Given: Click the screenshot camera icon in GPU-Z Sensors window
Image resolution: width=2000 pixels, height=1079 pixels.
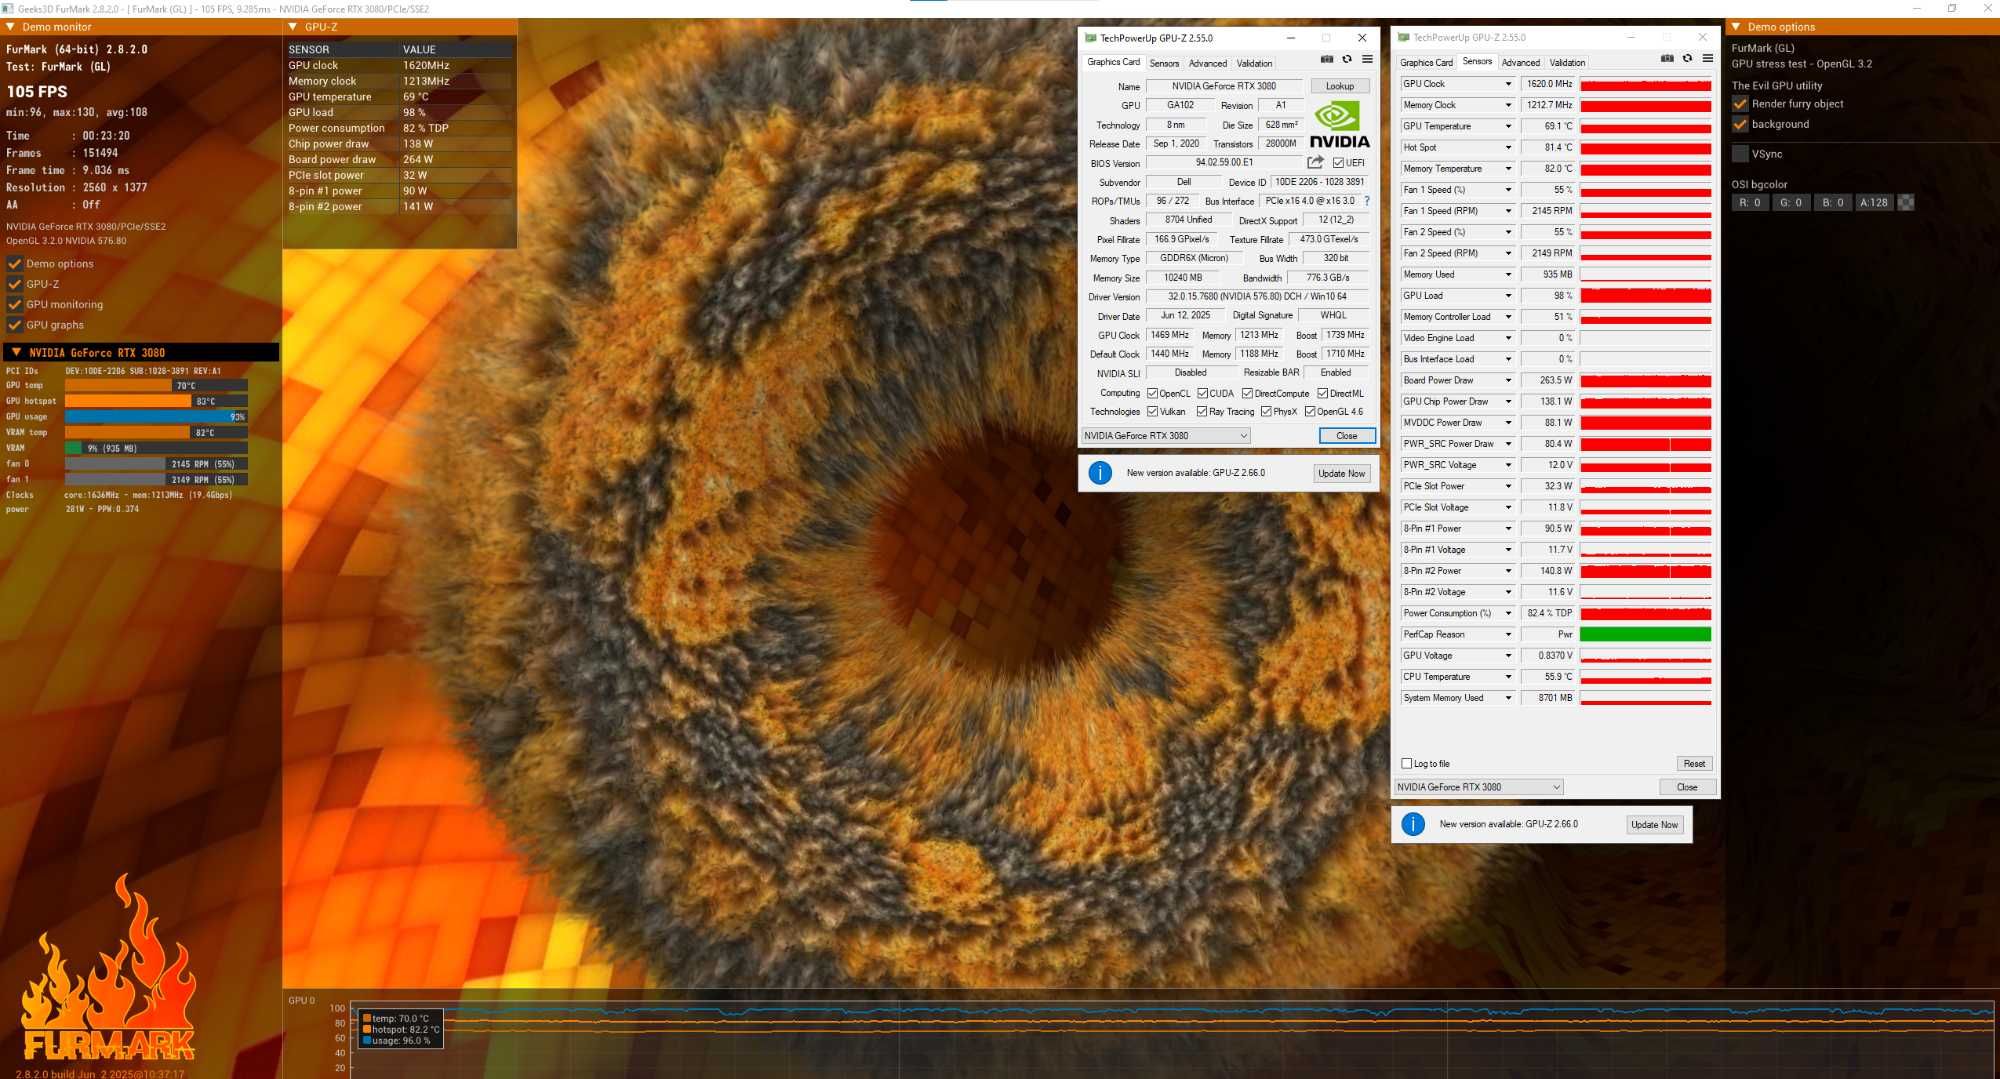Looking at the screenshot, I should point(1667,59).
